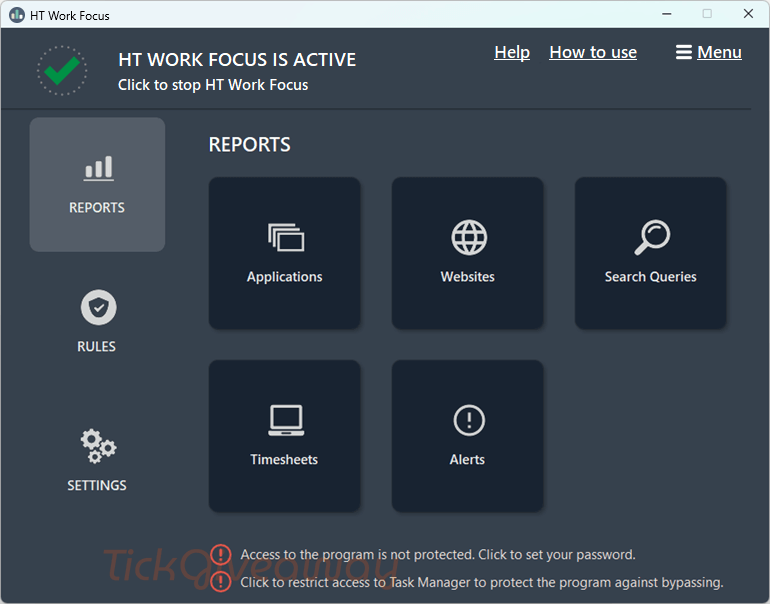Close the HT Work Focus window
Image resolution: width=770 pixels, height=604 pixels.
(748, 14)
